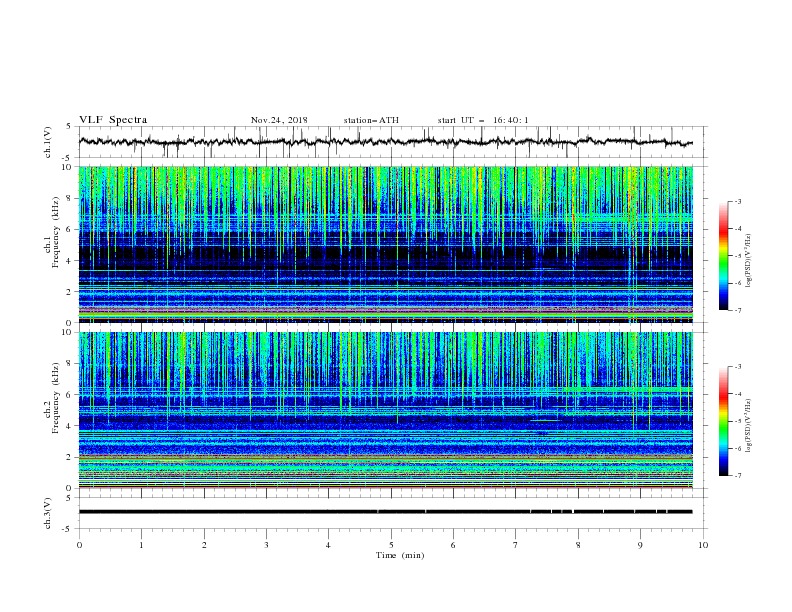Click the ch.1 color bar "log(PSD)(V²/Hz)" label
The width and height of the screenshot is (792, 612).
point(748,261)
